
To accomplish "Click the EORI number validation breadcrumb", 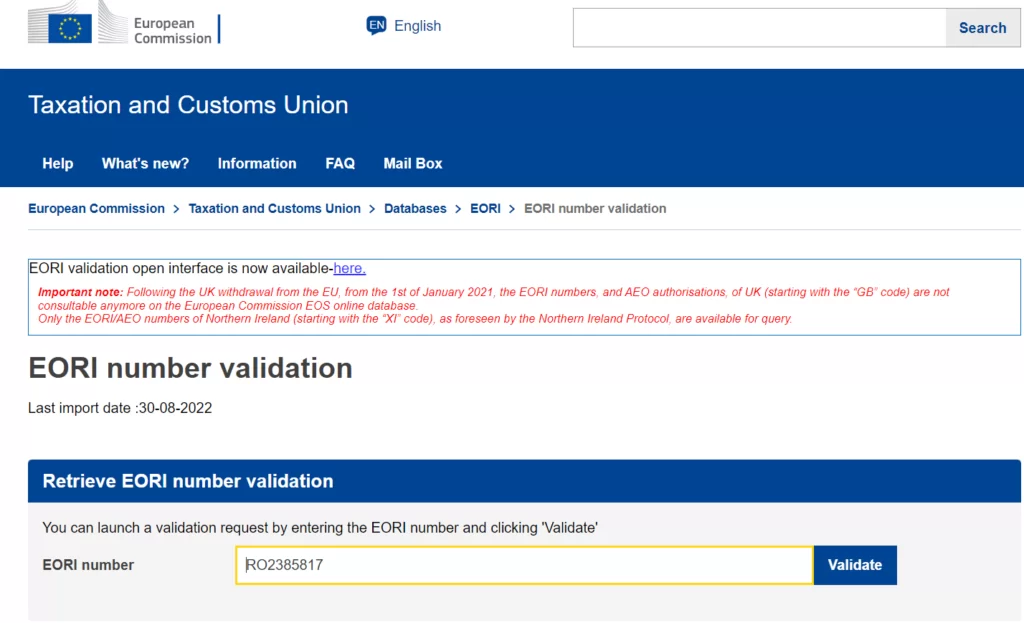I will [x=595, y=209].
